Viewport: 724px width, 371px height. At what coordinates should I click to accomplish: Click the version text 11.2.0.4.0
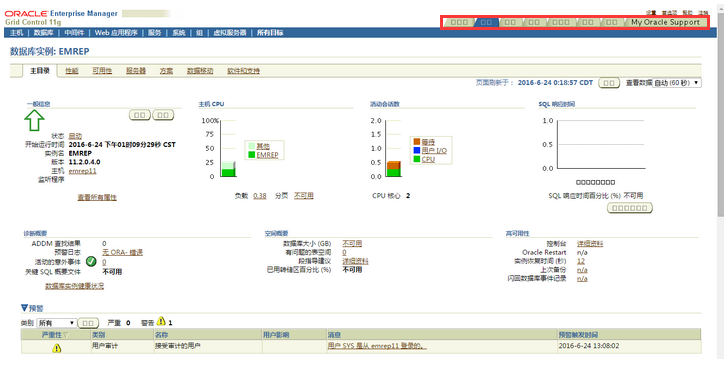84,162
